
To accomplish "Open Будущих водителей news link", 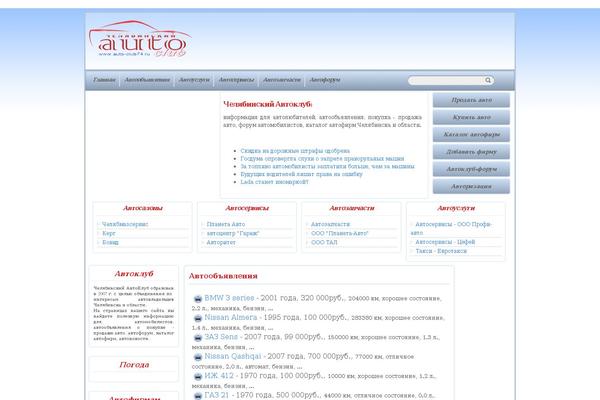I will click(302, 174).
